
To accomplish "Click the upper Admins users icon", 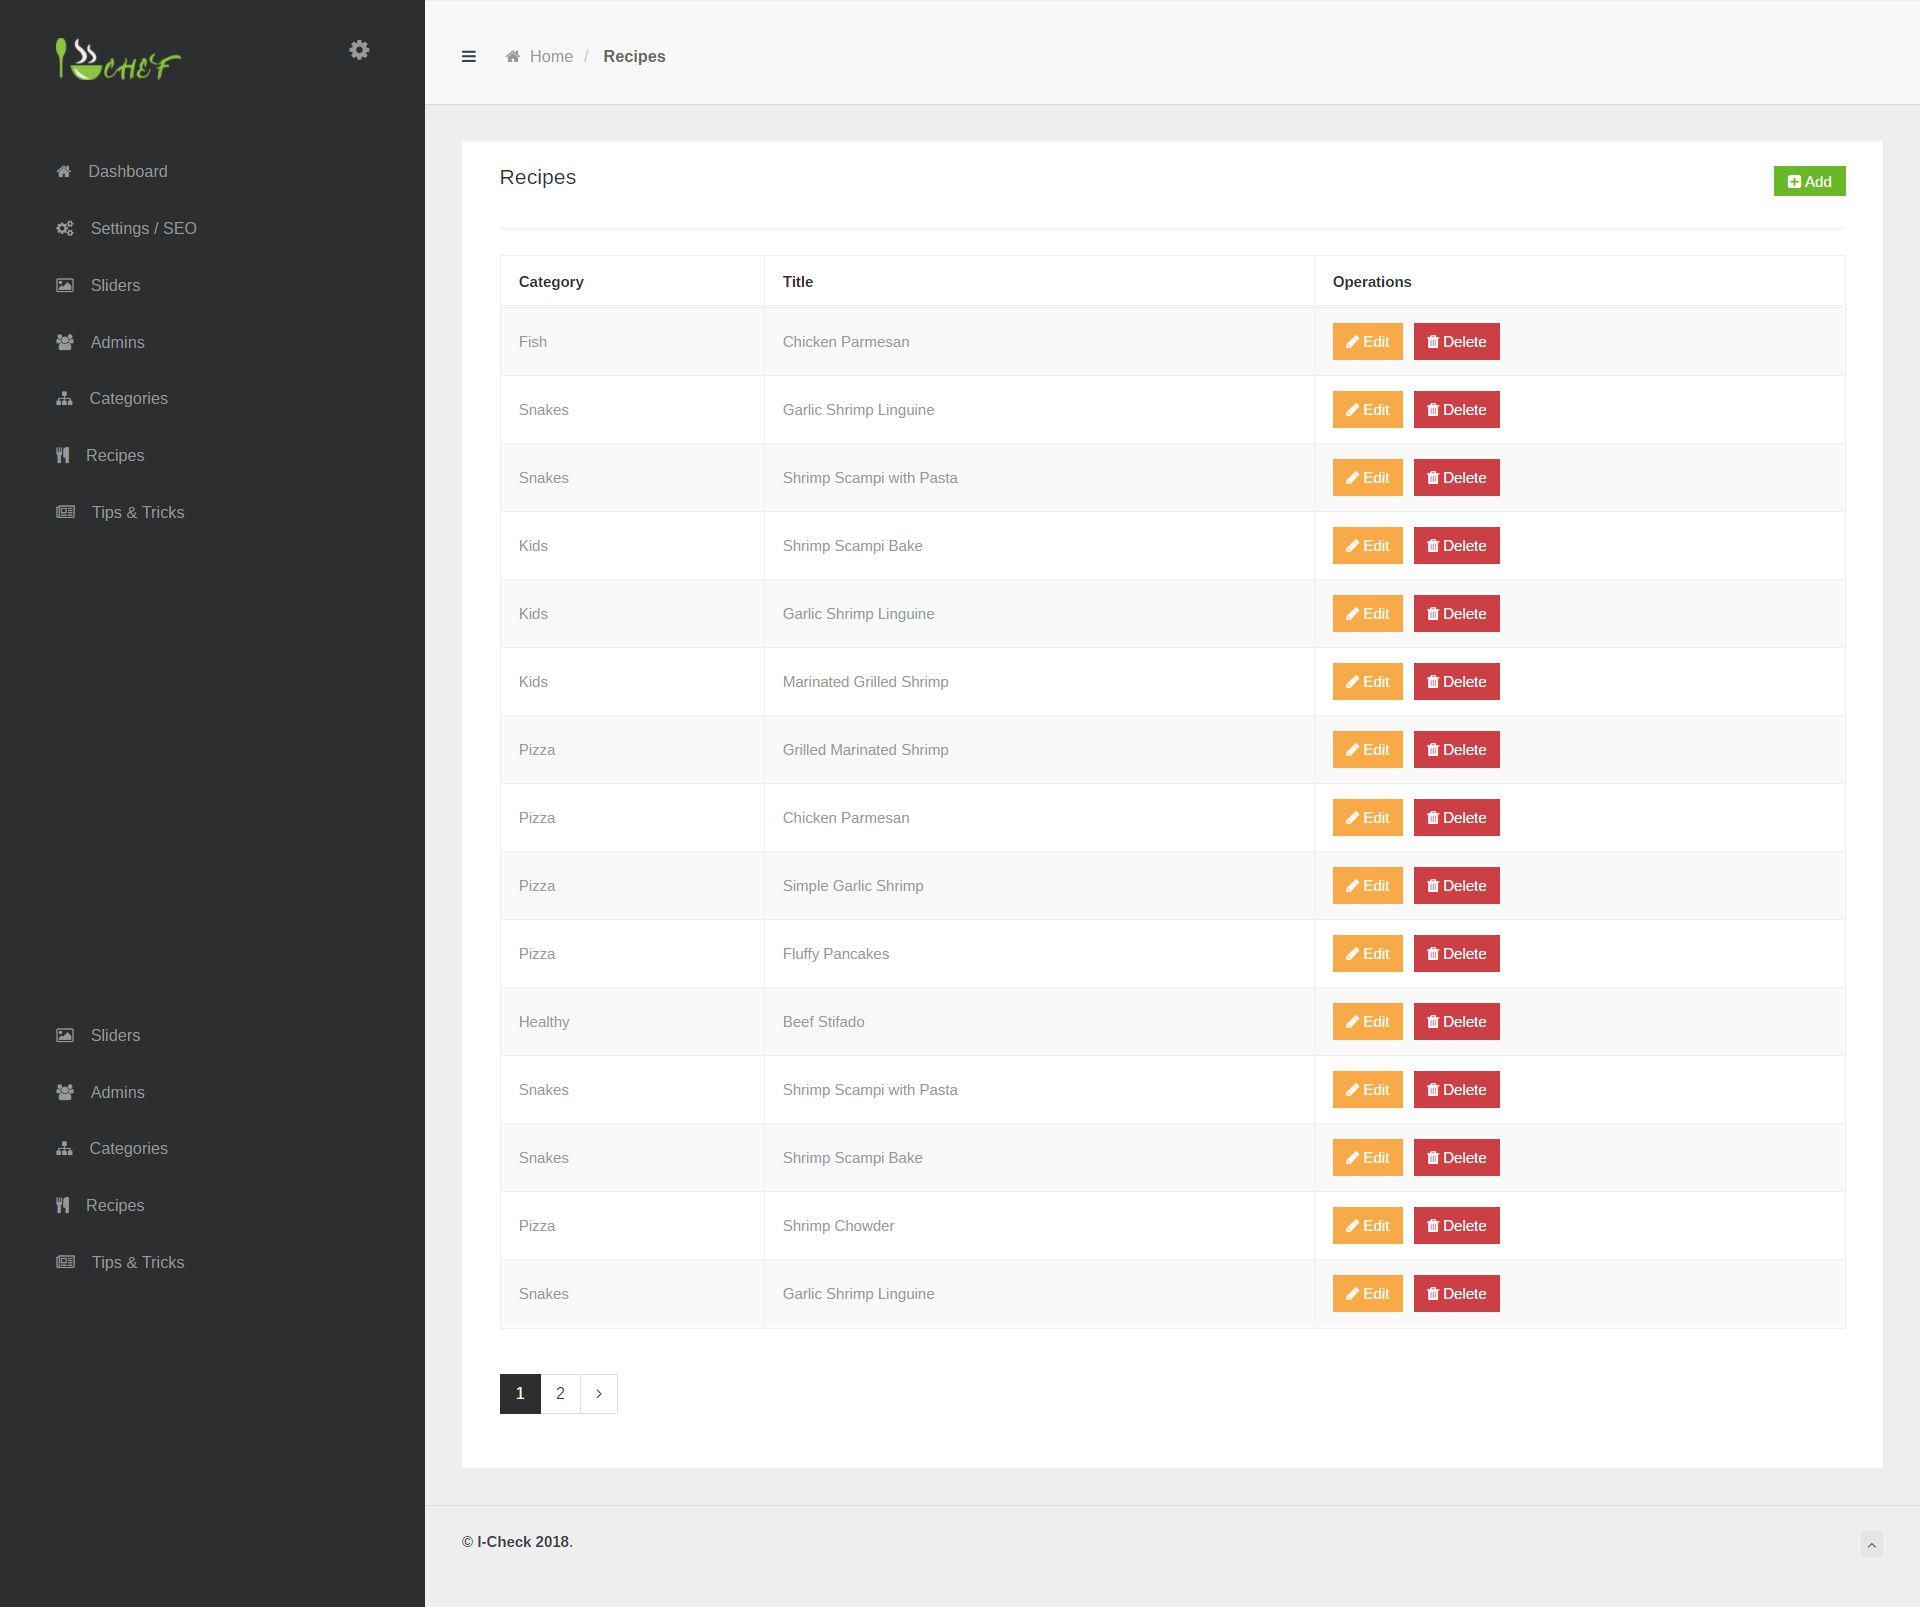I will pyautogui.click(x=65, y=342).
